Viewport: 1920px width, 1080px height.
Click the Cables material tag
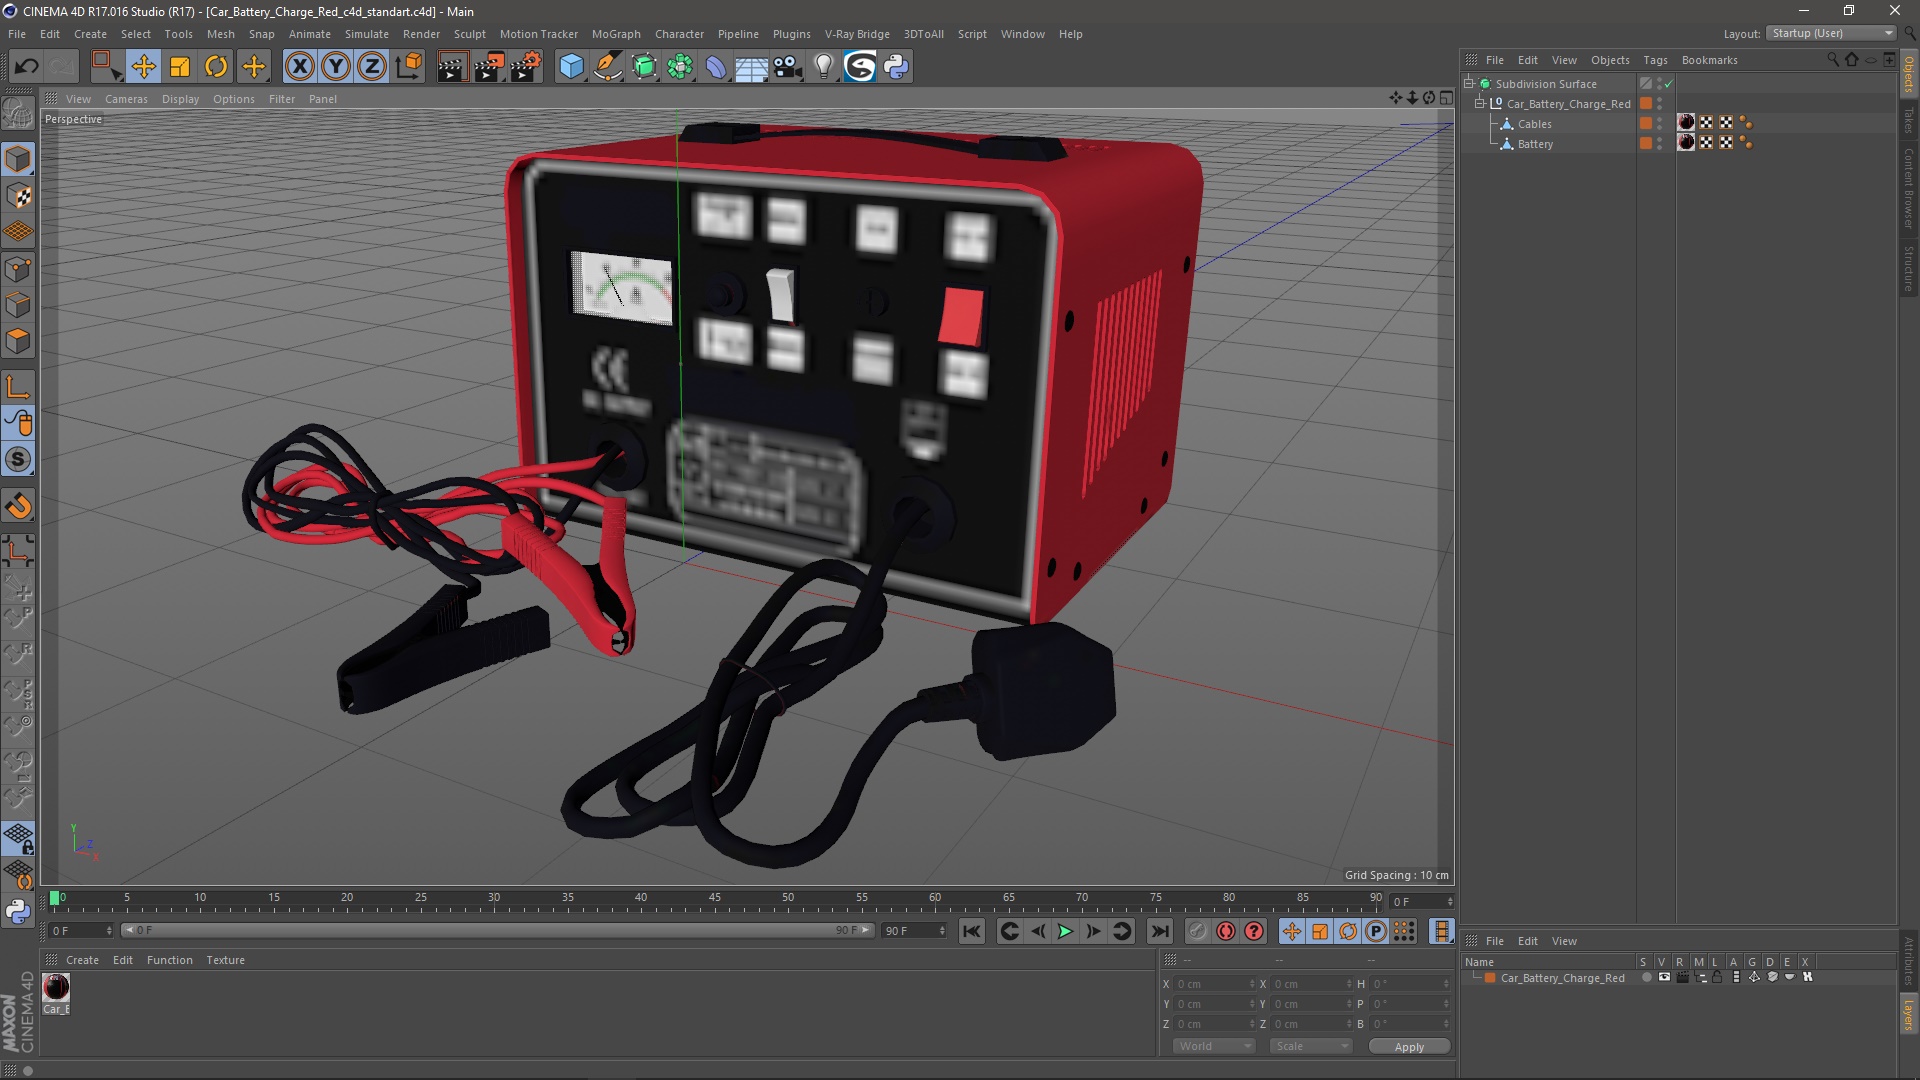click(1686, 123)
